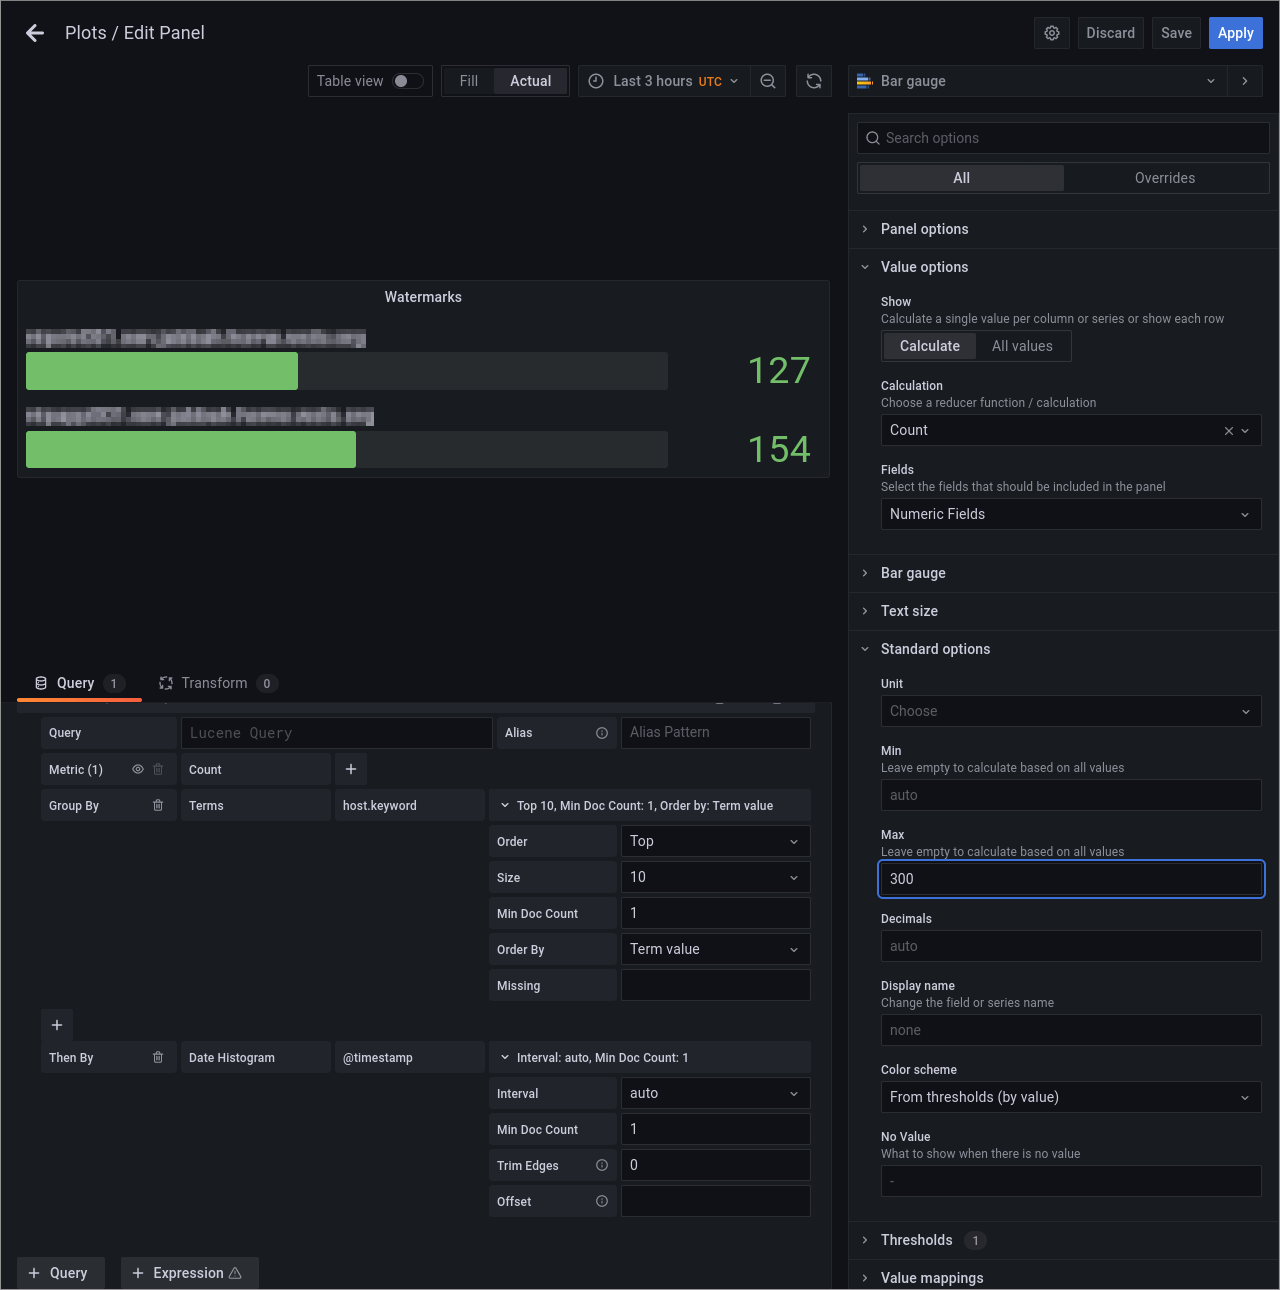Delete the Metric (1) row
Viewport: 1280px width, 1290px height.
click(x=158, y=769)
